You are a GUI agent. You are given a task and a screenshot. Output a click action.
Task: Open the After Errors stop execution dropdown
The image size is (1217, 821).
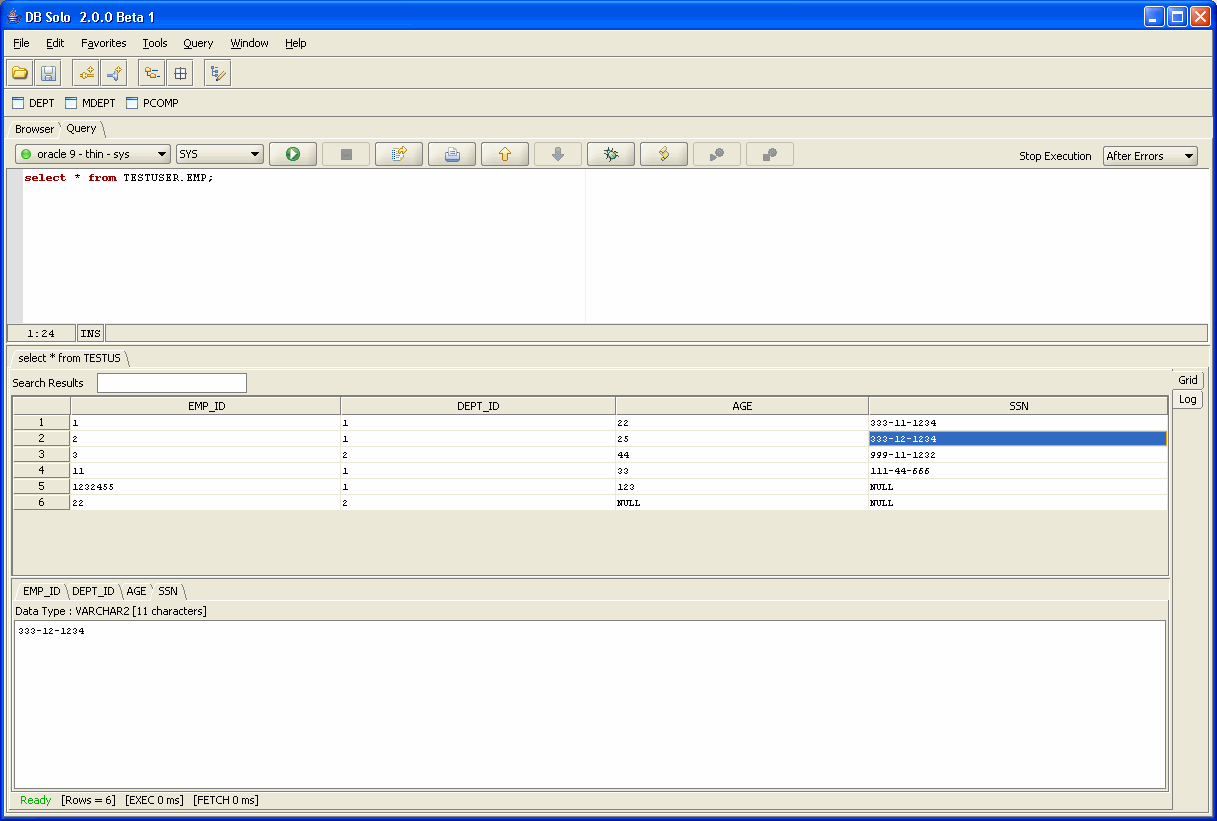(x=1150, y=156)
